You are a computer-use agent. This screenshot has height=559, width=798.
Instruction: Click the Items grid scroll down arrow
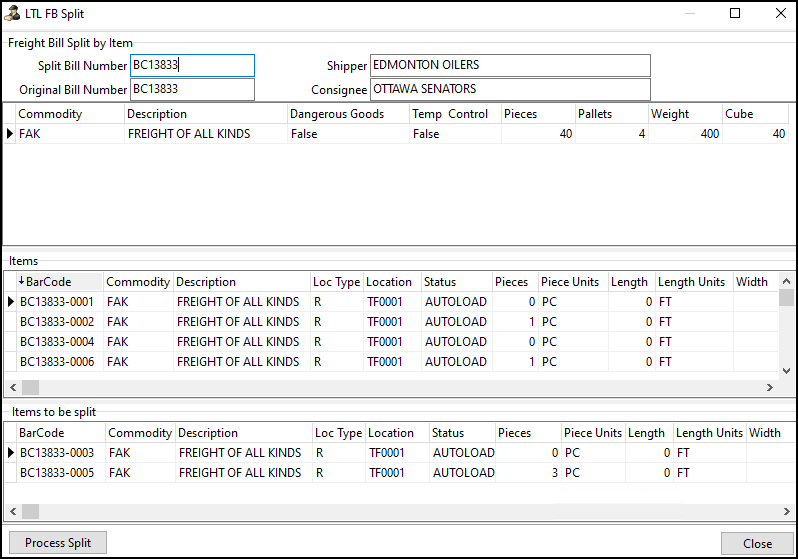pyautogui.click(x=786, y=371)
